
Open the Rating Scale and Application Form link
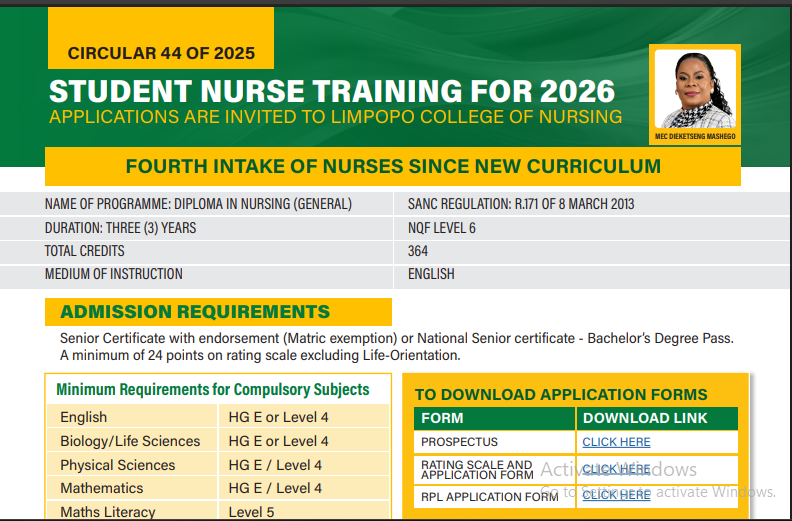point(616,469)
